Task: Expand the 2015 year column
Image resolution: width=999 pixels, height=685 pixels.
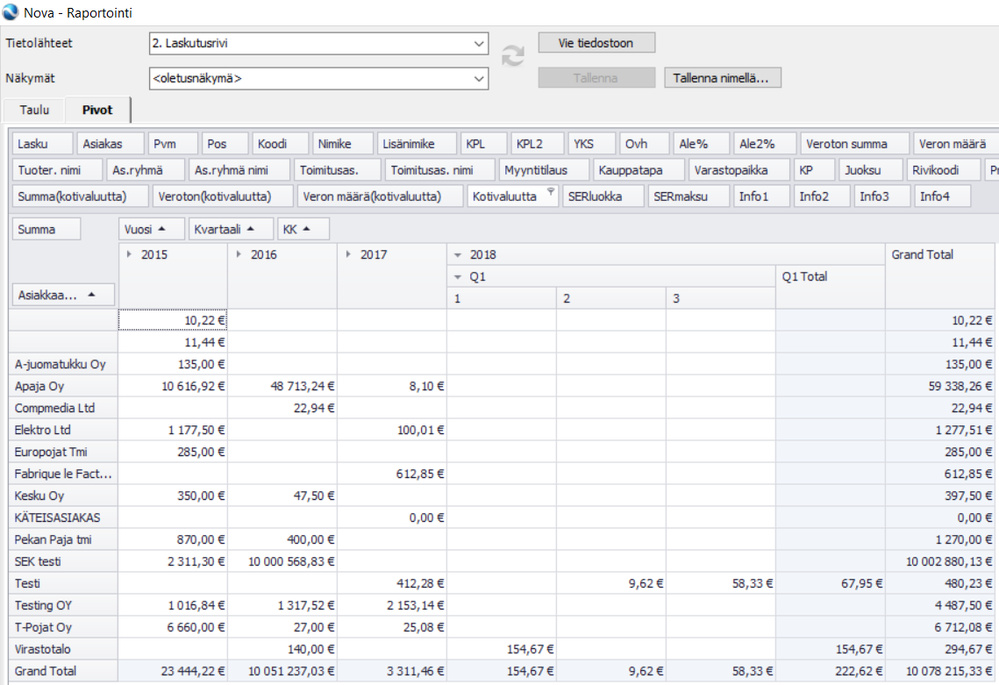Action: 127,255
